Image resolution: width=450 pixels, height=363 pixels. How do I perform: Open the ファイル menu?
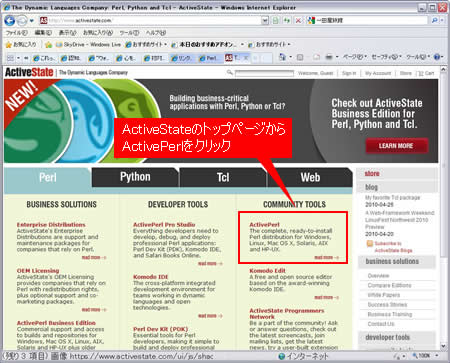(x=17, y=33)
